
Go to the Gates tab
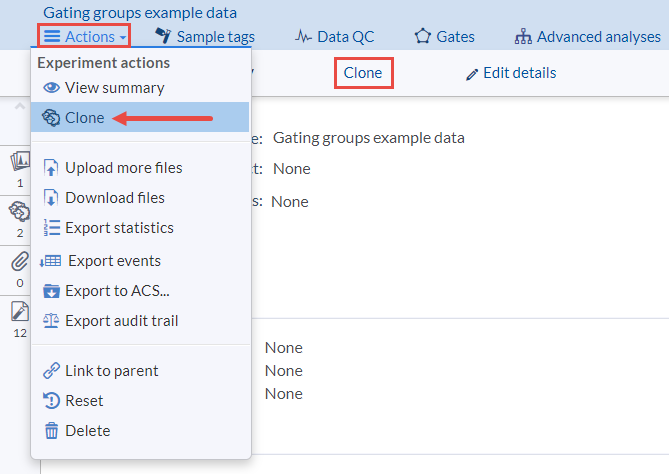tap(444, 37)
